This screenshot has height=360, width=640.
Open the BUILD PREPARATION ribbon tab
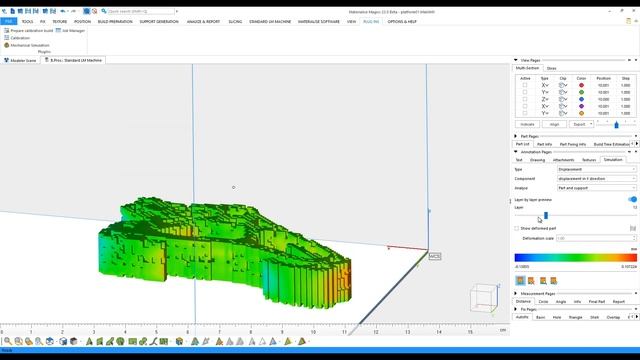(115, 22)
